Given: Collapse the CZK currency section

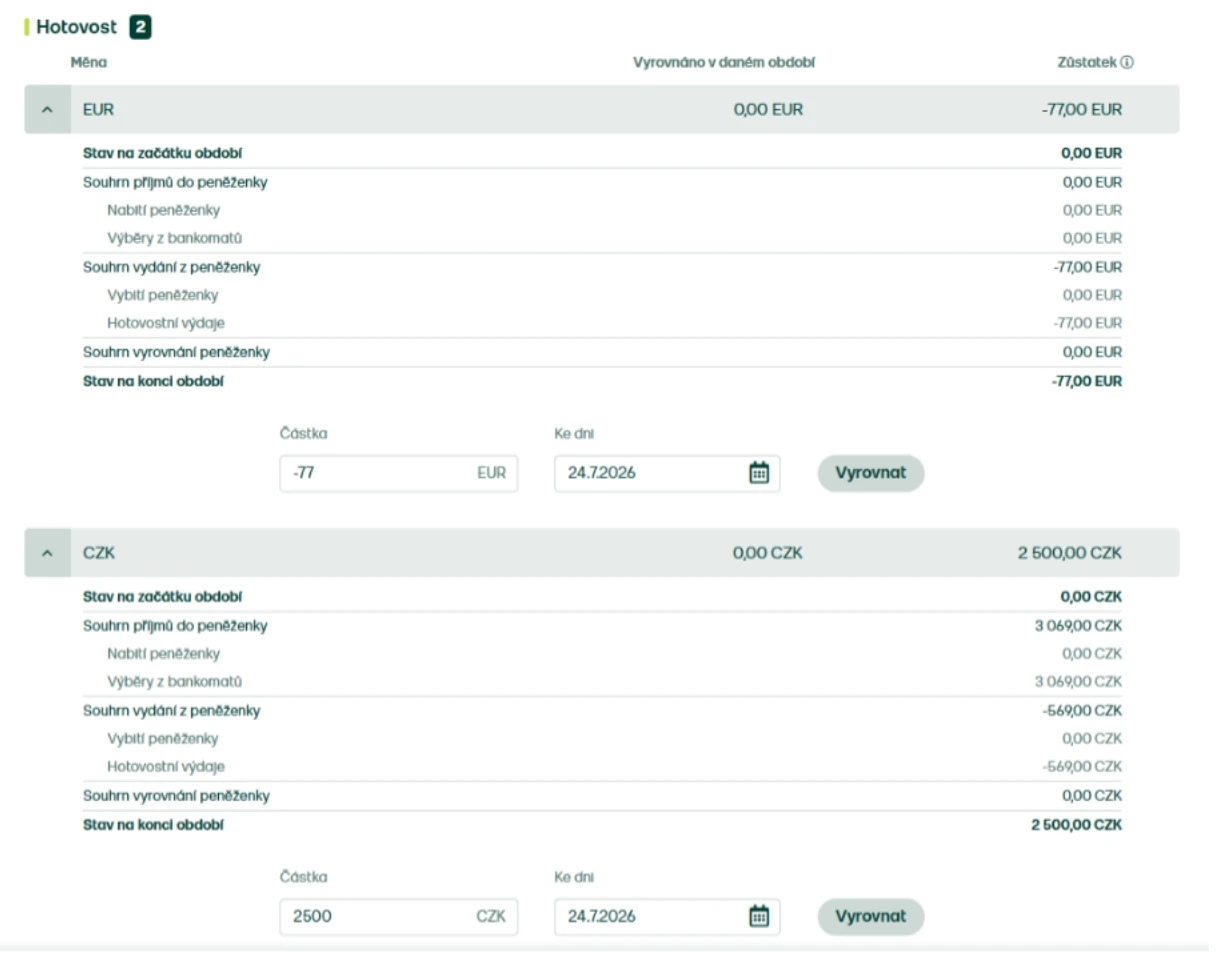Looking at the screenshot, I should [47, 553].
